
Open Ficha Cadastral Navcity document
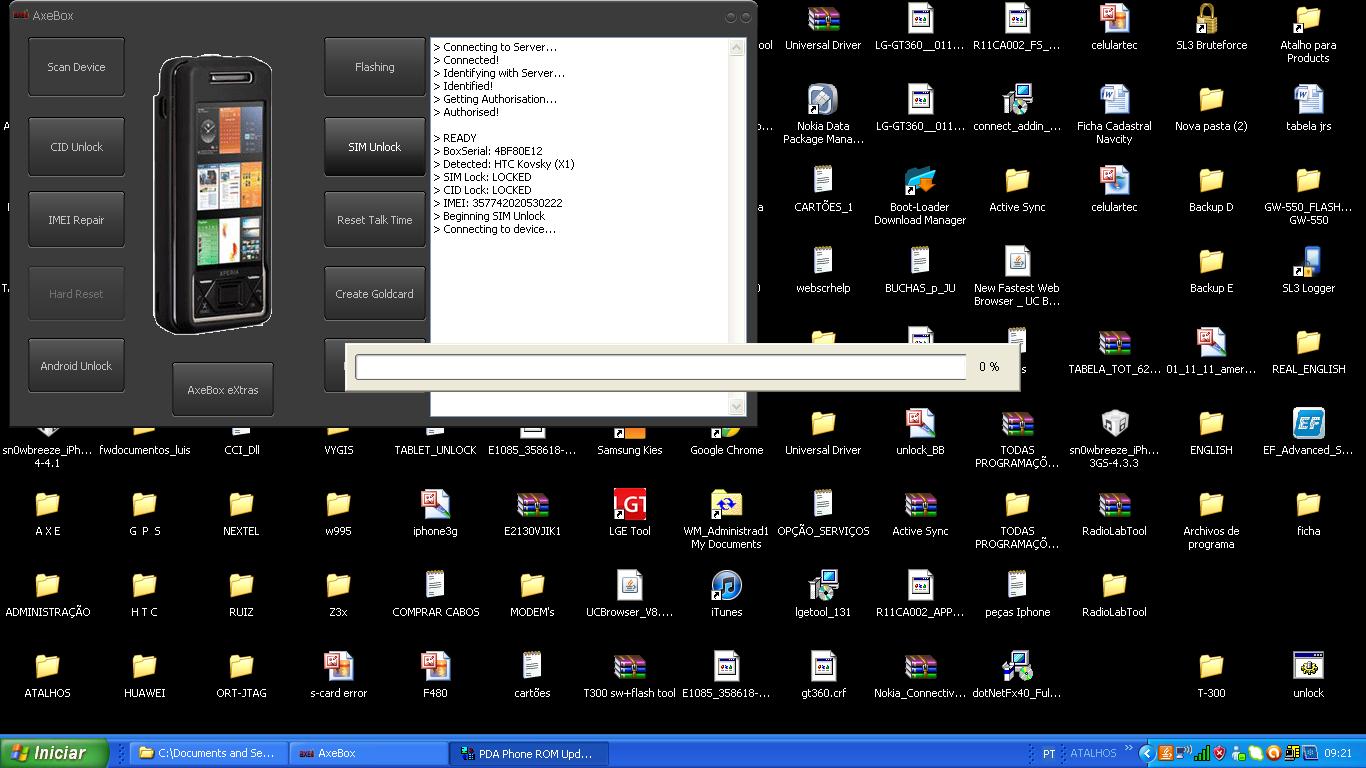point(1114,114)
